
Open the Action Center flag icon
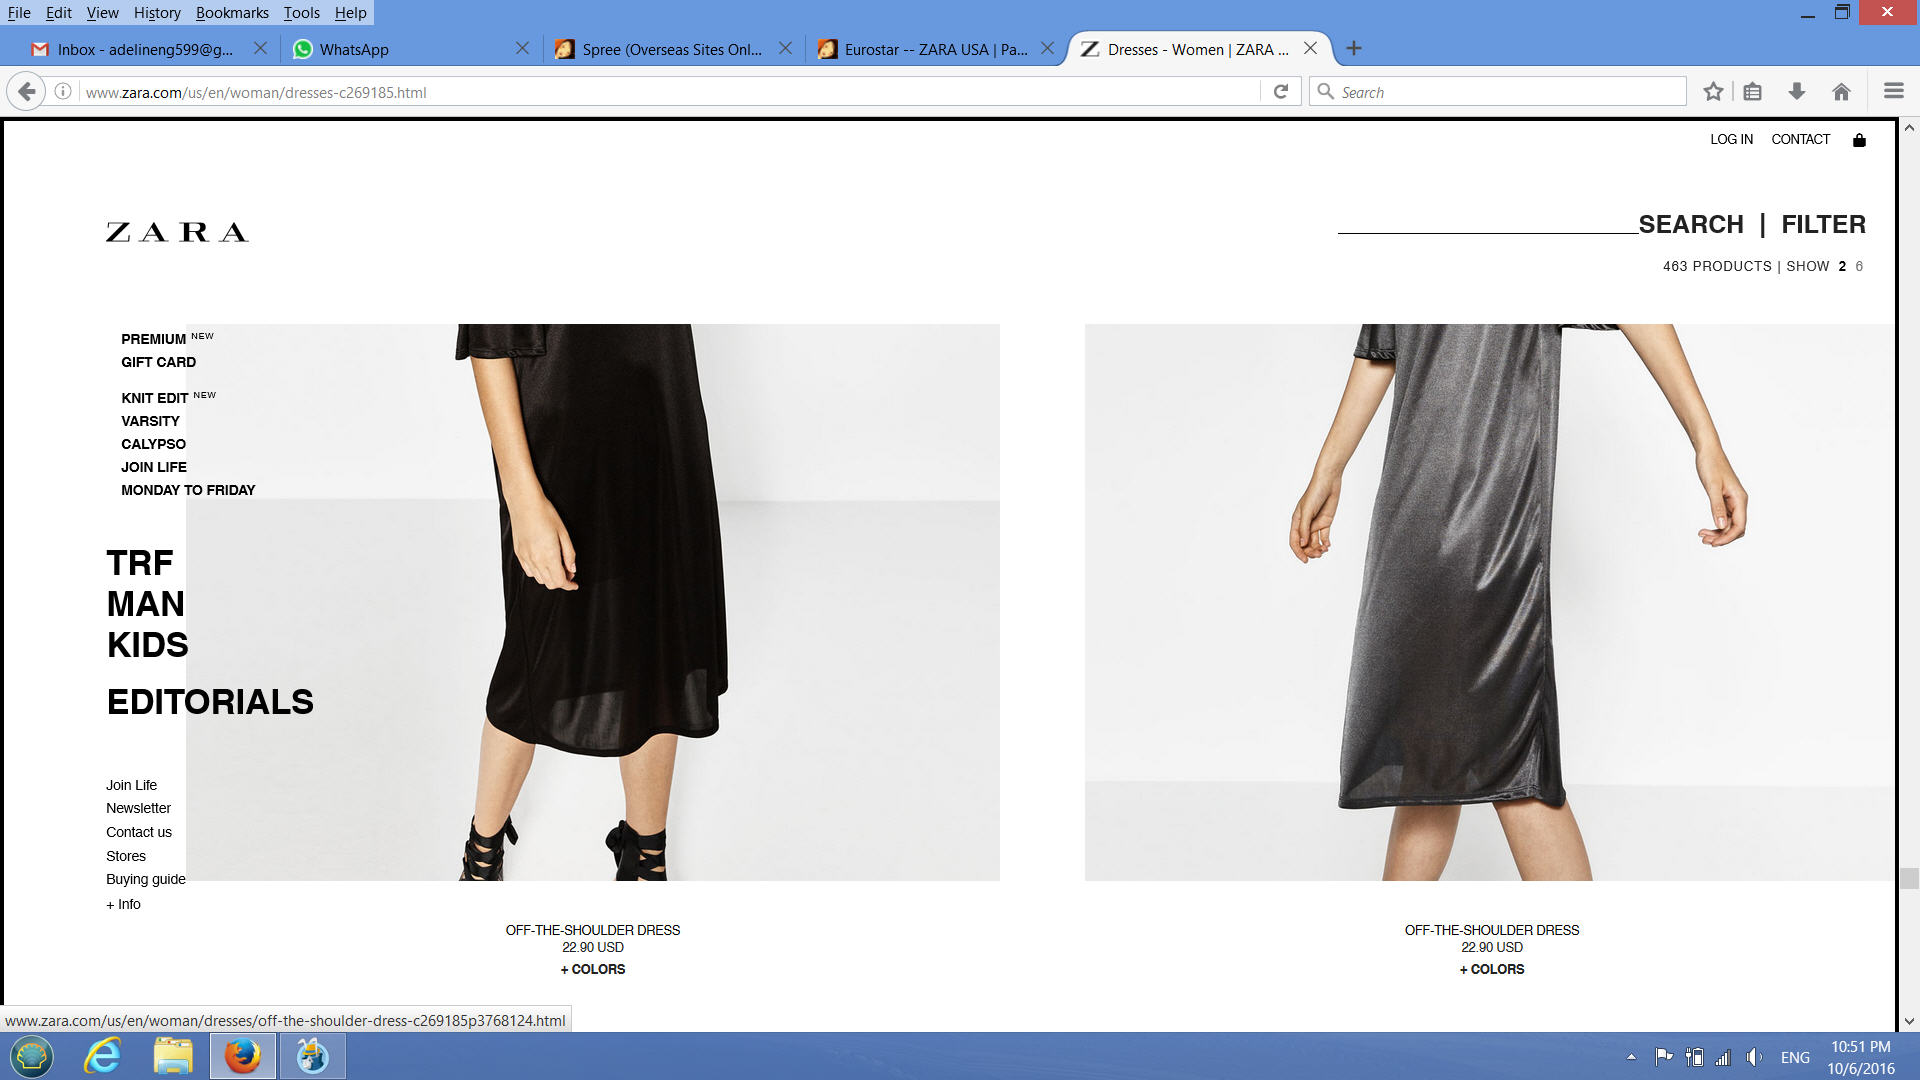pos(1664,1057)
